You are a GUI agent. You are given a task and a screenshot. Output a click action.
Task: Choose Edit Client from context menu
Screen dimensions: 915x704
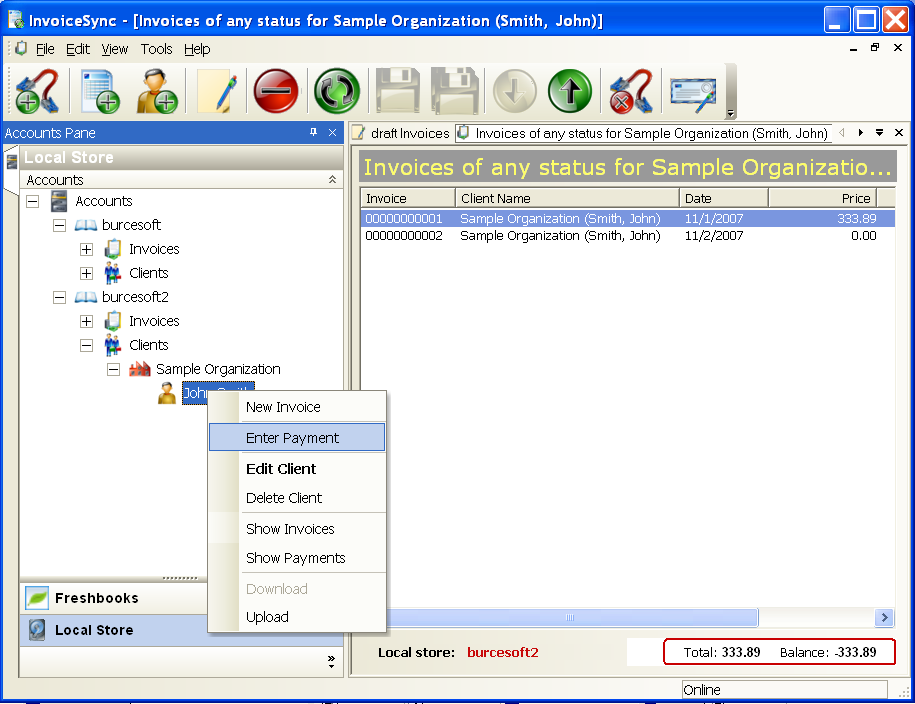[297, 469]
